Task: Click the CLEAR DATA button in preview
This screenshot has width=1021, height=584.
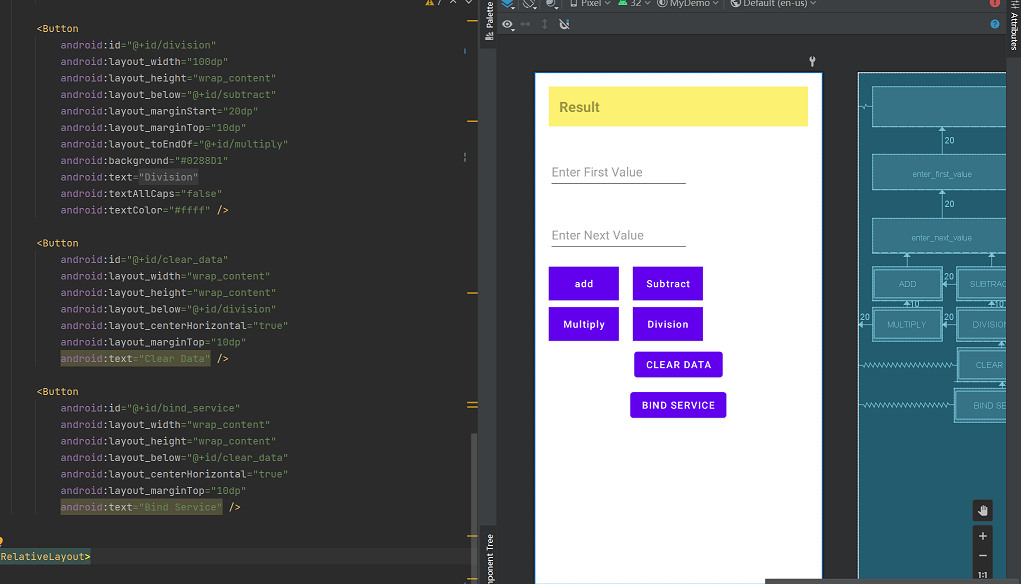Action: [x=678, y=365]
